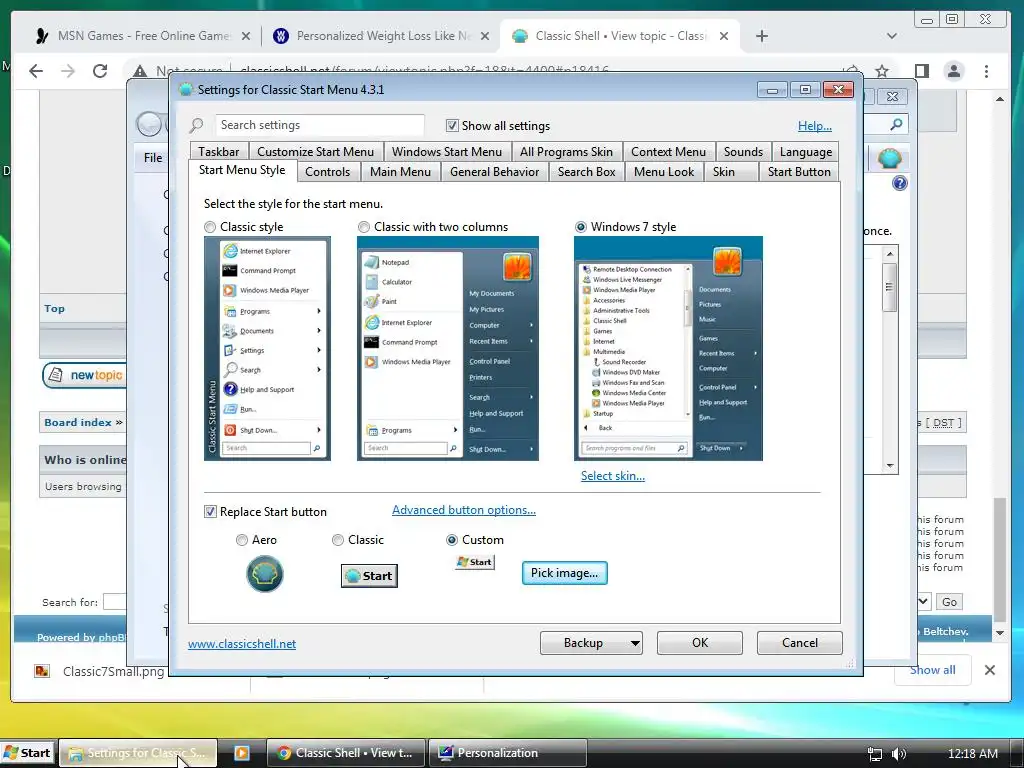Click the network tray icon
Image resolution: width=1024 pixels, height=768 pixels.
pos(874,754)
